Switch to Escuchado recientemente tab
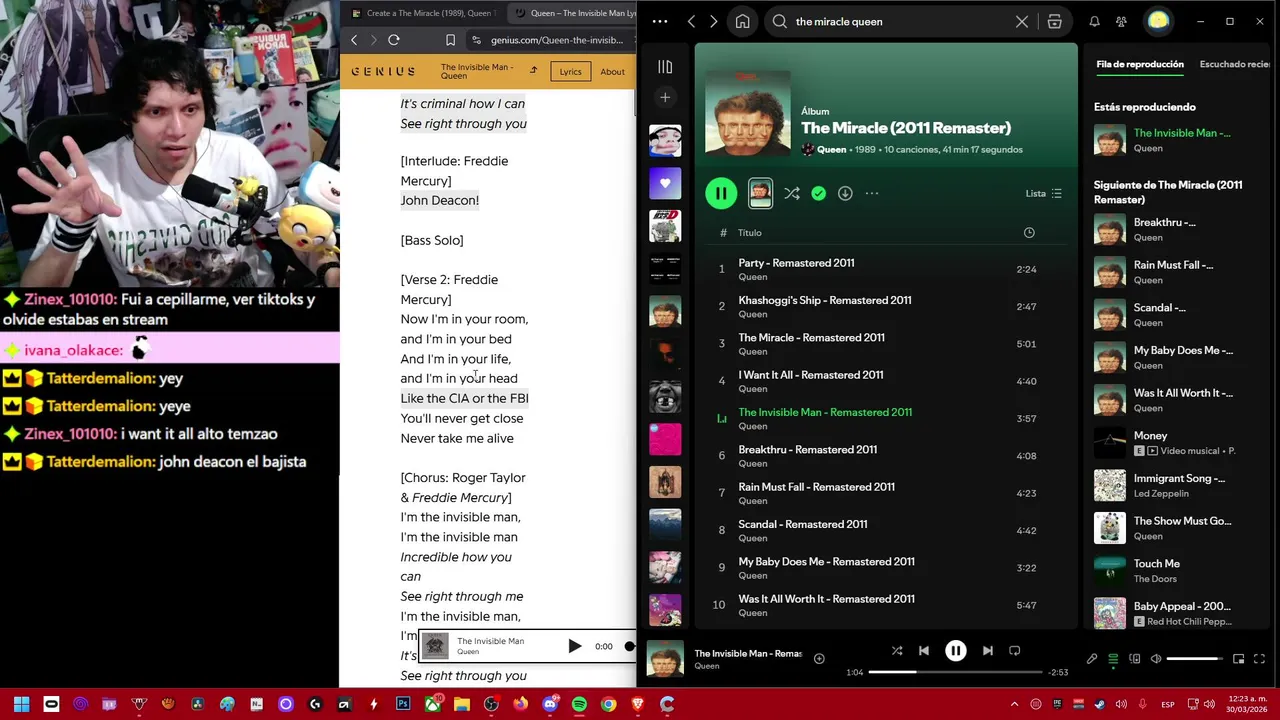Image resolution: width=1280 pixels, height=720 pixels. pyautogui.click(x=1235, y=64)
